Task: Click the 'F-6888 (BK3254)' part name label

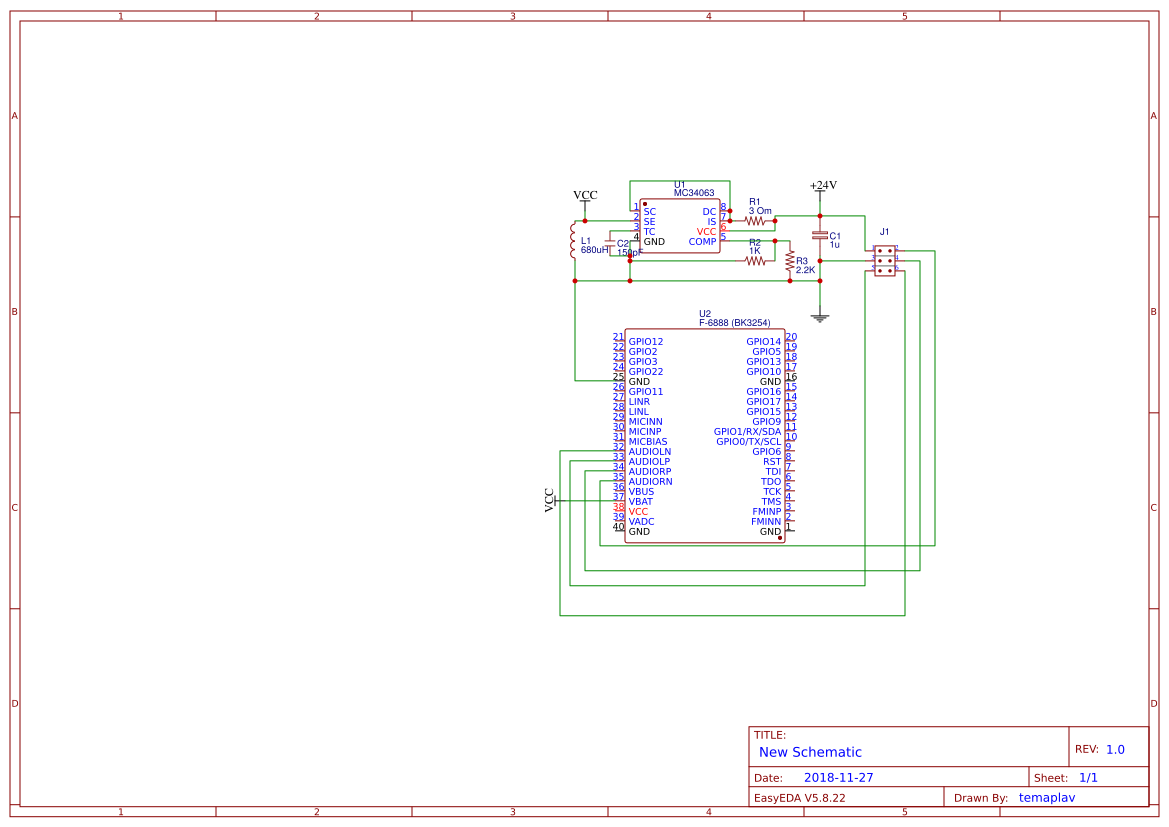Action: click(734, 323)
